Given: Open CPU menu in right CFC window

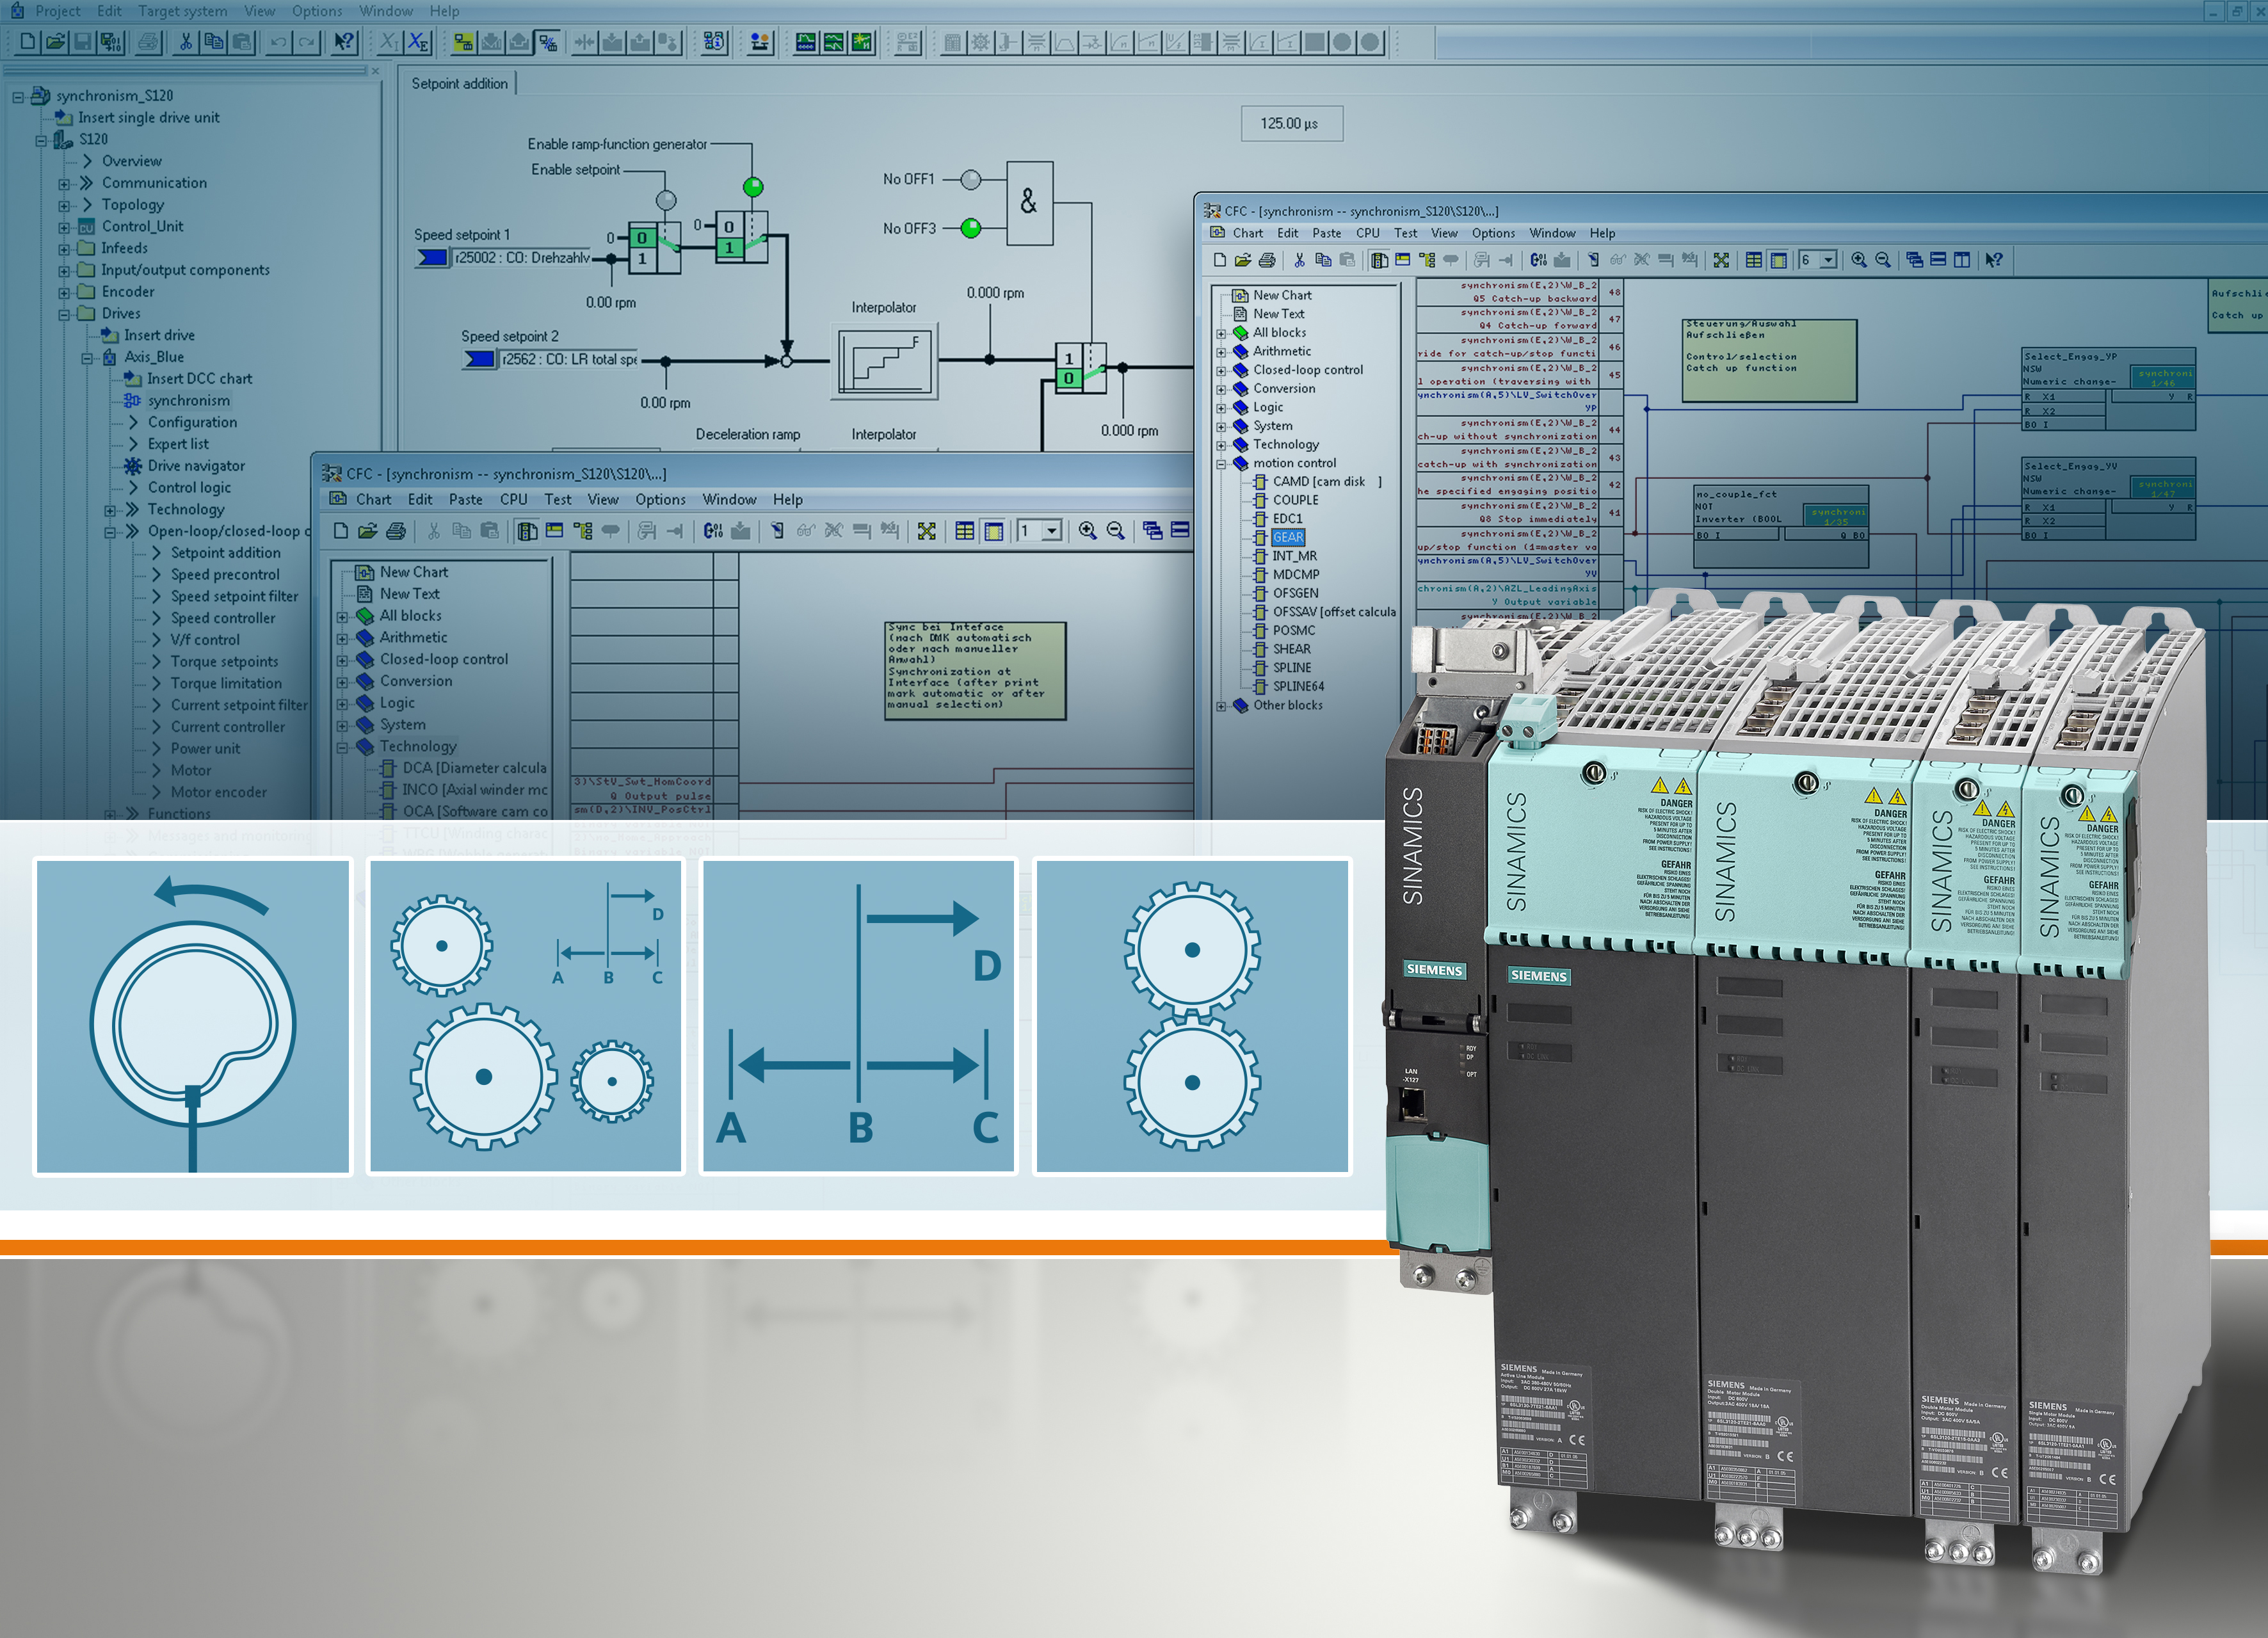Looking at the screenshot, I should [x=1367, y=233].
